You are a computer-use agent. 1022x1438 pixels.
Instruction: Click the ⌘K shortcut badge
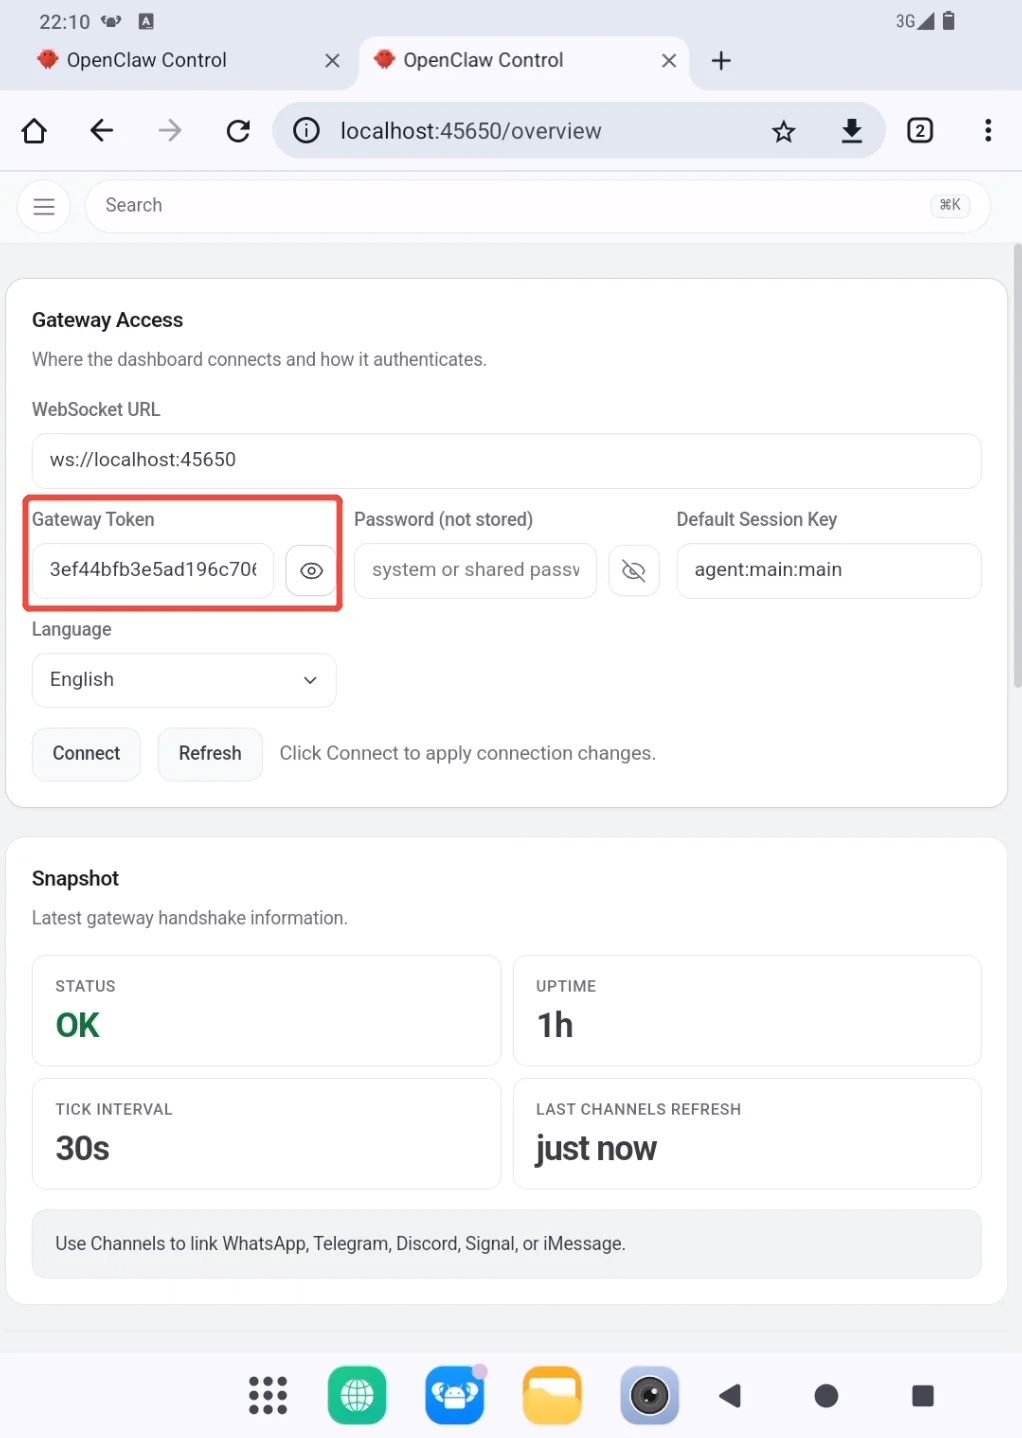point(950,205)
